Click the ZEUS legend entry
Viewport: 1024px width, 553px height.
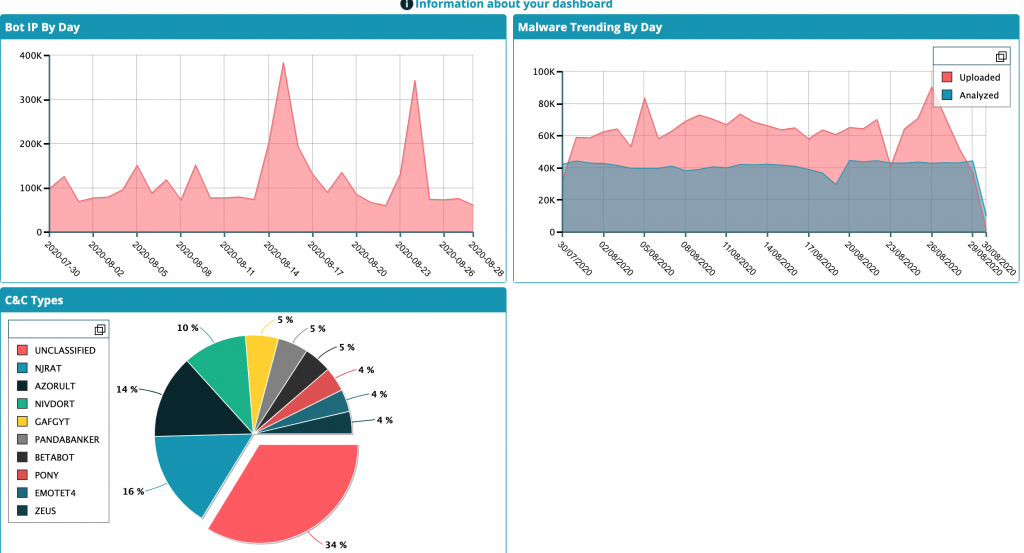(x=47, y=511)
